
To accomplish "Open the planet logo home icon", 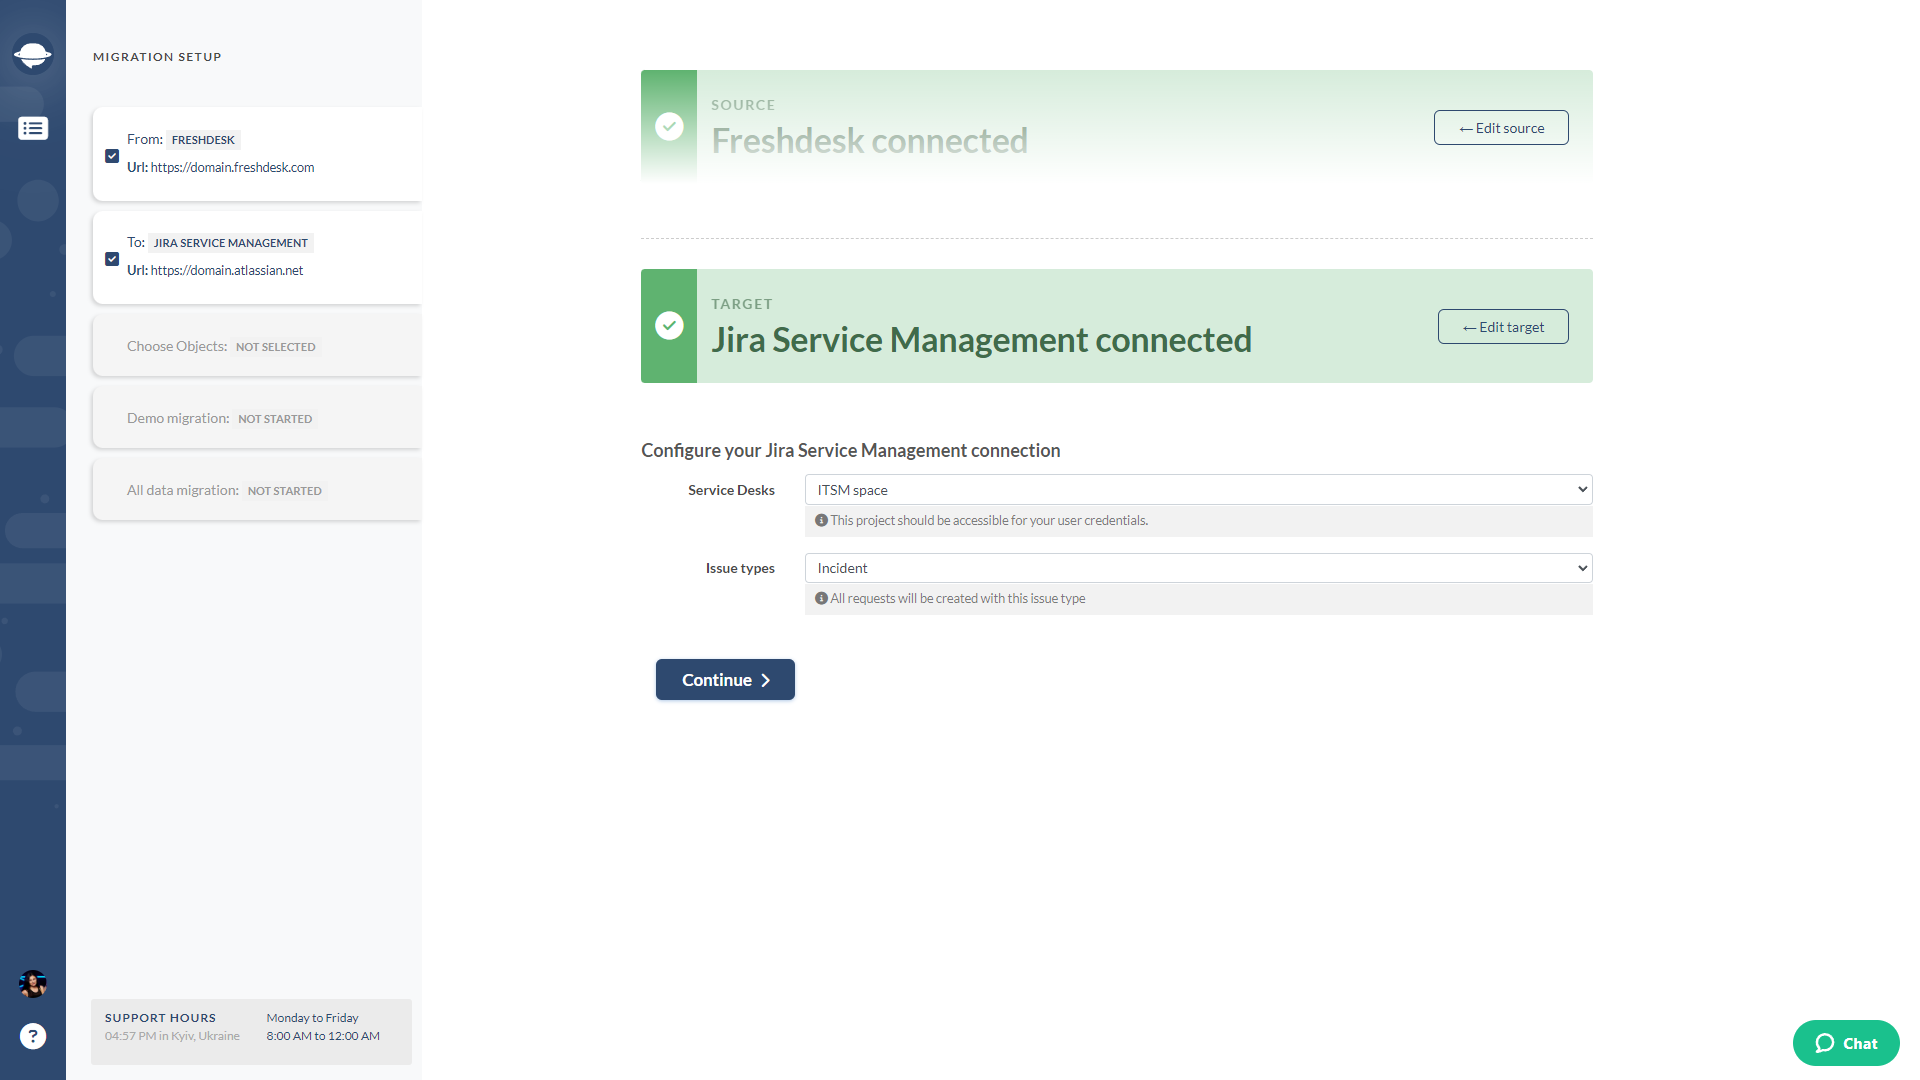I will tap(33, 54).
